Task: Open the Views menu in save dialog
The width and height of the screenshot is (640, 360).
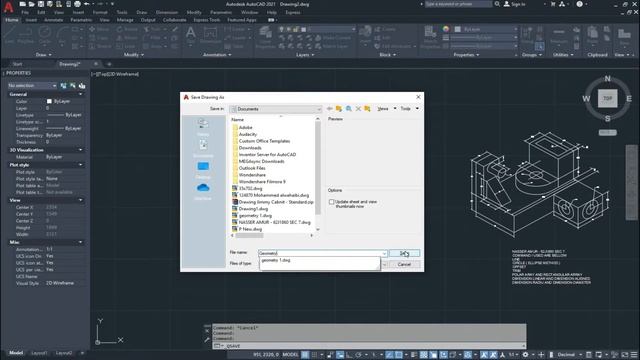Action: (x=386, y=109)
